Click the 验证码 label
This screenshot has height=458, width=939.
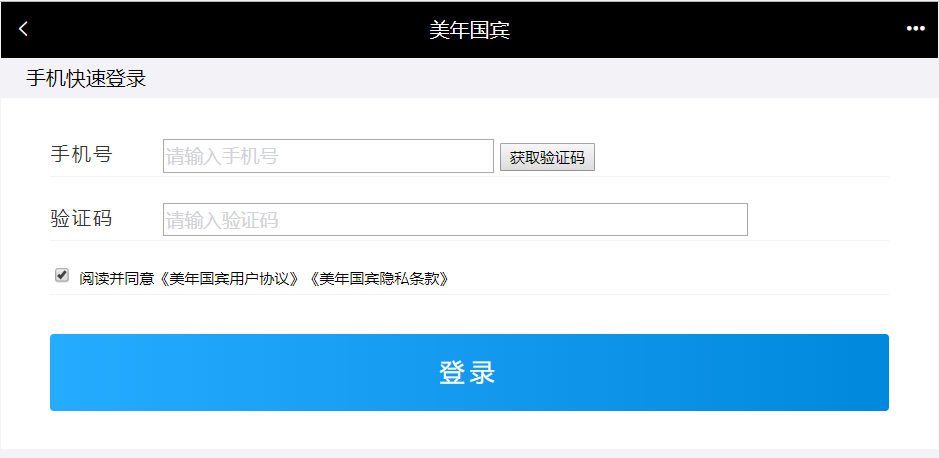tap(81, 219)
